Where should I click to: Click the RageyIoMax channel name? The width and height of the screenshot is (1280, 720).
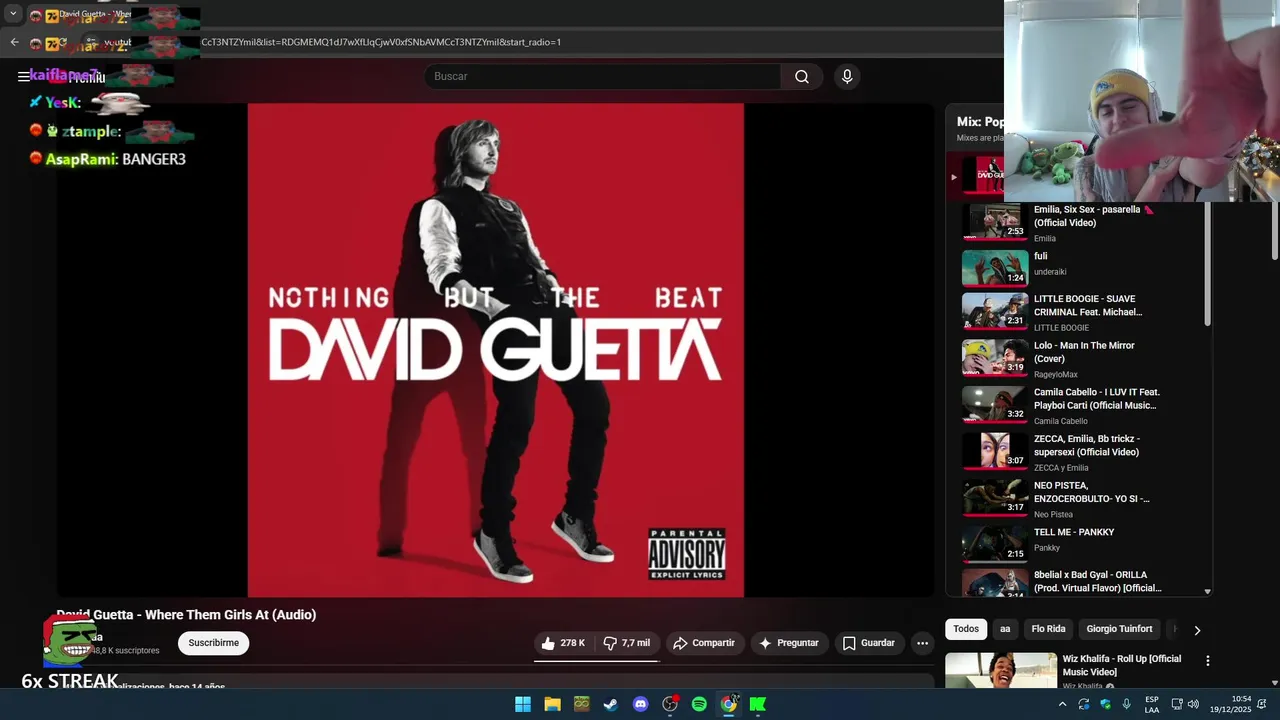click(1056, 375)
